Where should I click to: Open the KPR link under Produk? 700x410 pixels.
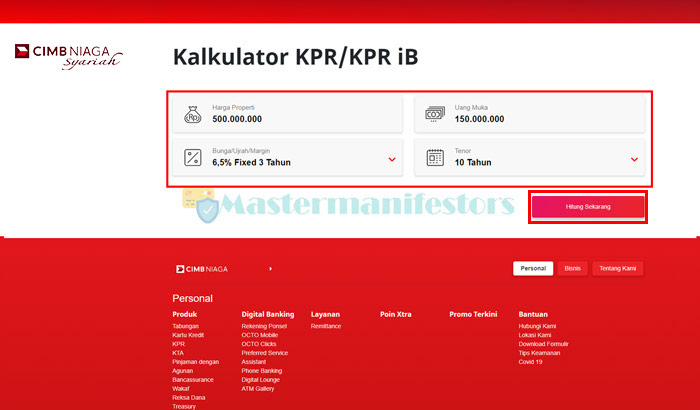click(x=178, y=344)
